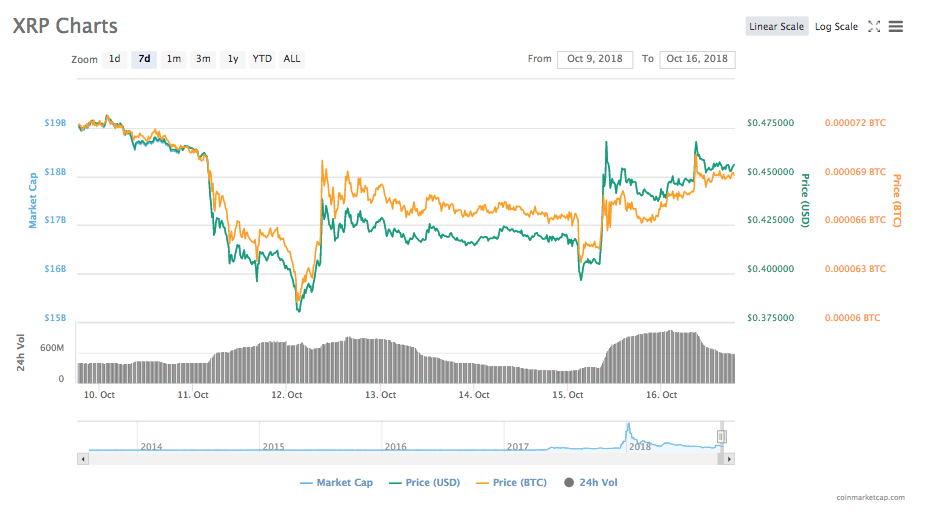This screenshot has height=515, width=930.
Task: Set zoom range to 1y
Action: click(x=232, y=59)
